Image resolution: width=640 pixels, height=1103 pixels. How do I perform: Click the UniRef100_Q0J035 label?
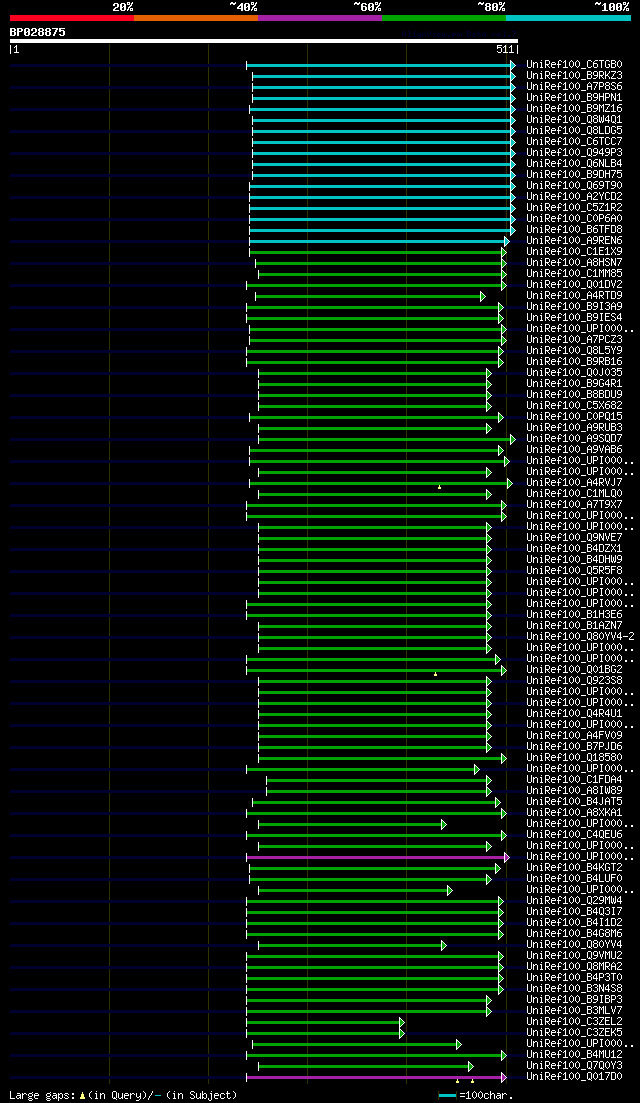tap(574, 372)
